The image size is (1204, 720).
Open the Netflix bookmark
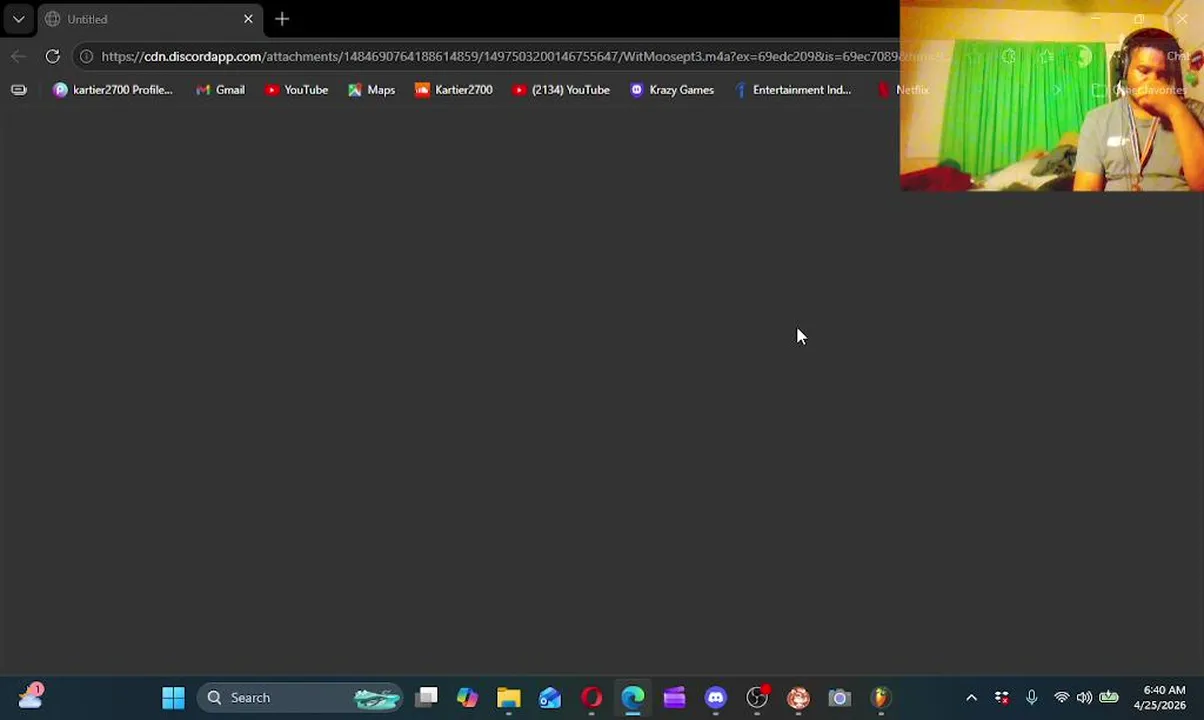[x=903, y=90]
